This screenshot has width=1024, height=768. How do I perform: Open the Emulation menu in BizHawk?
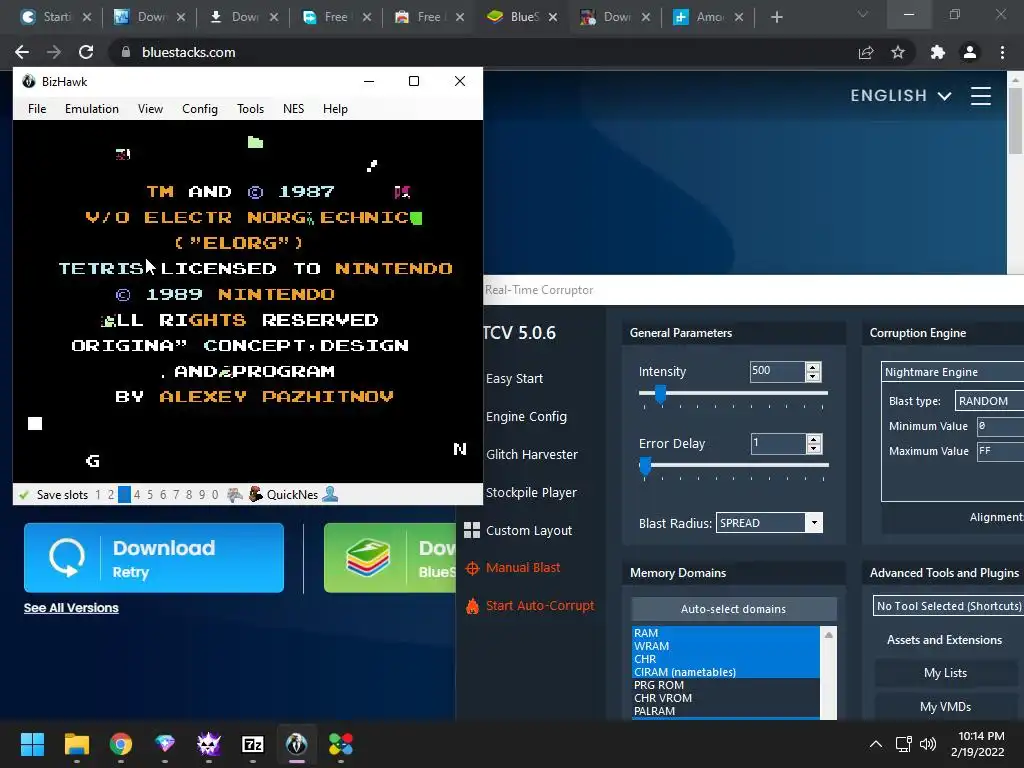point(91,108)
